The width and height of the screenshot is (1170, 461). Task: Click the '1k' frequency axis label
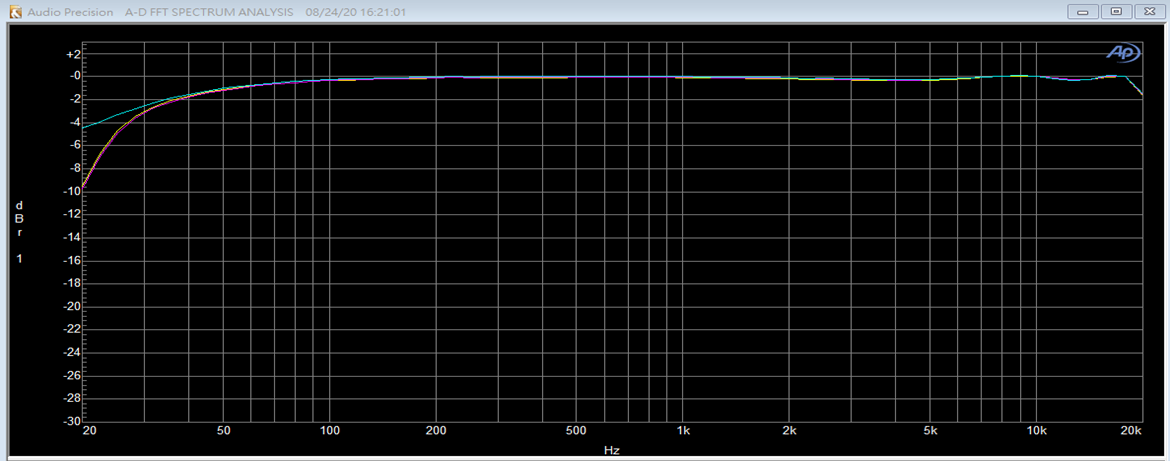[683, 431]
